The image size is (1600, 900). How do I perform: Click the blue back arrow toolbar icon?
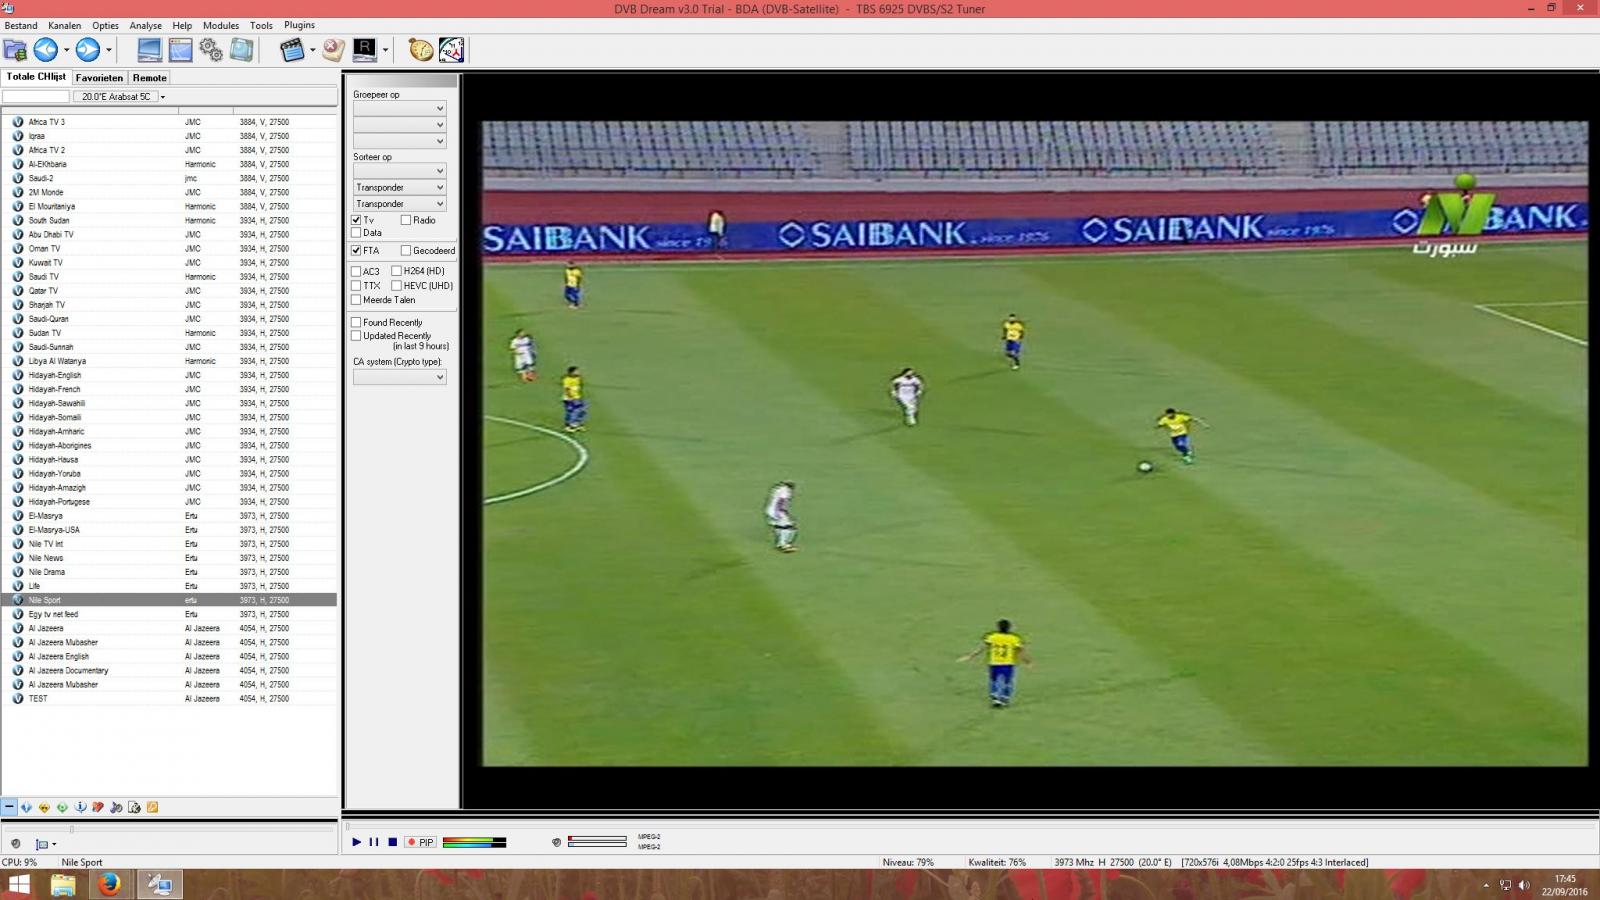point(45,50)
